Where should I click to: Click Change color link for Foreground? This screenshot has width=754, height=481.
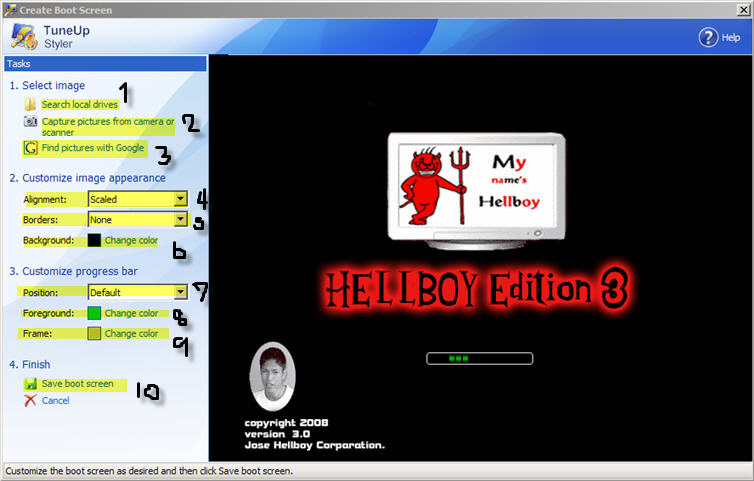click(131, 313)
